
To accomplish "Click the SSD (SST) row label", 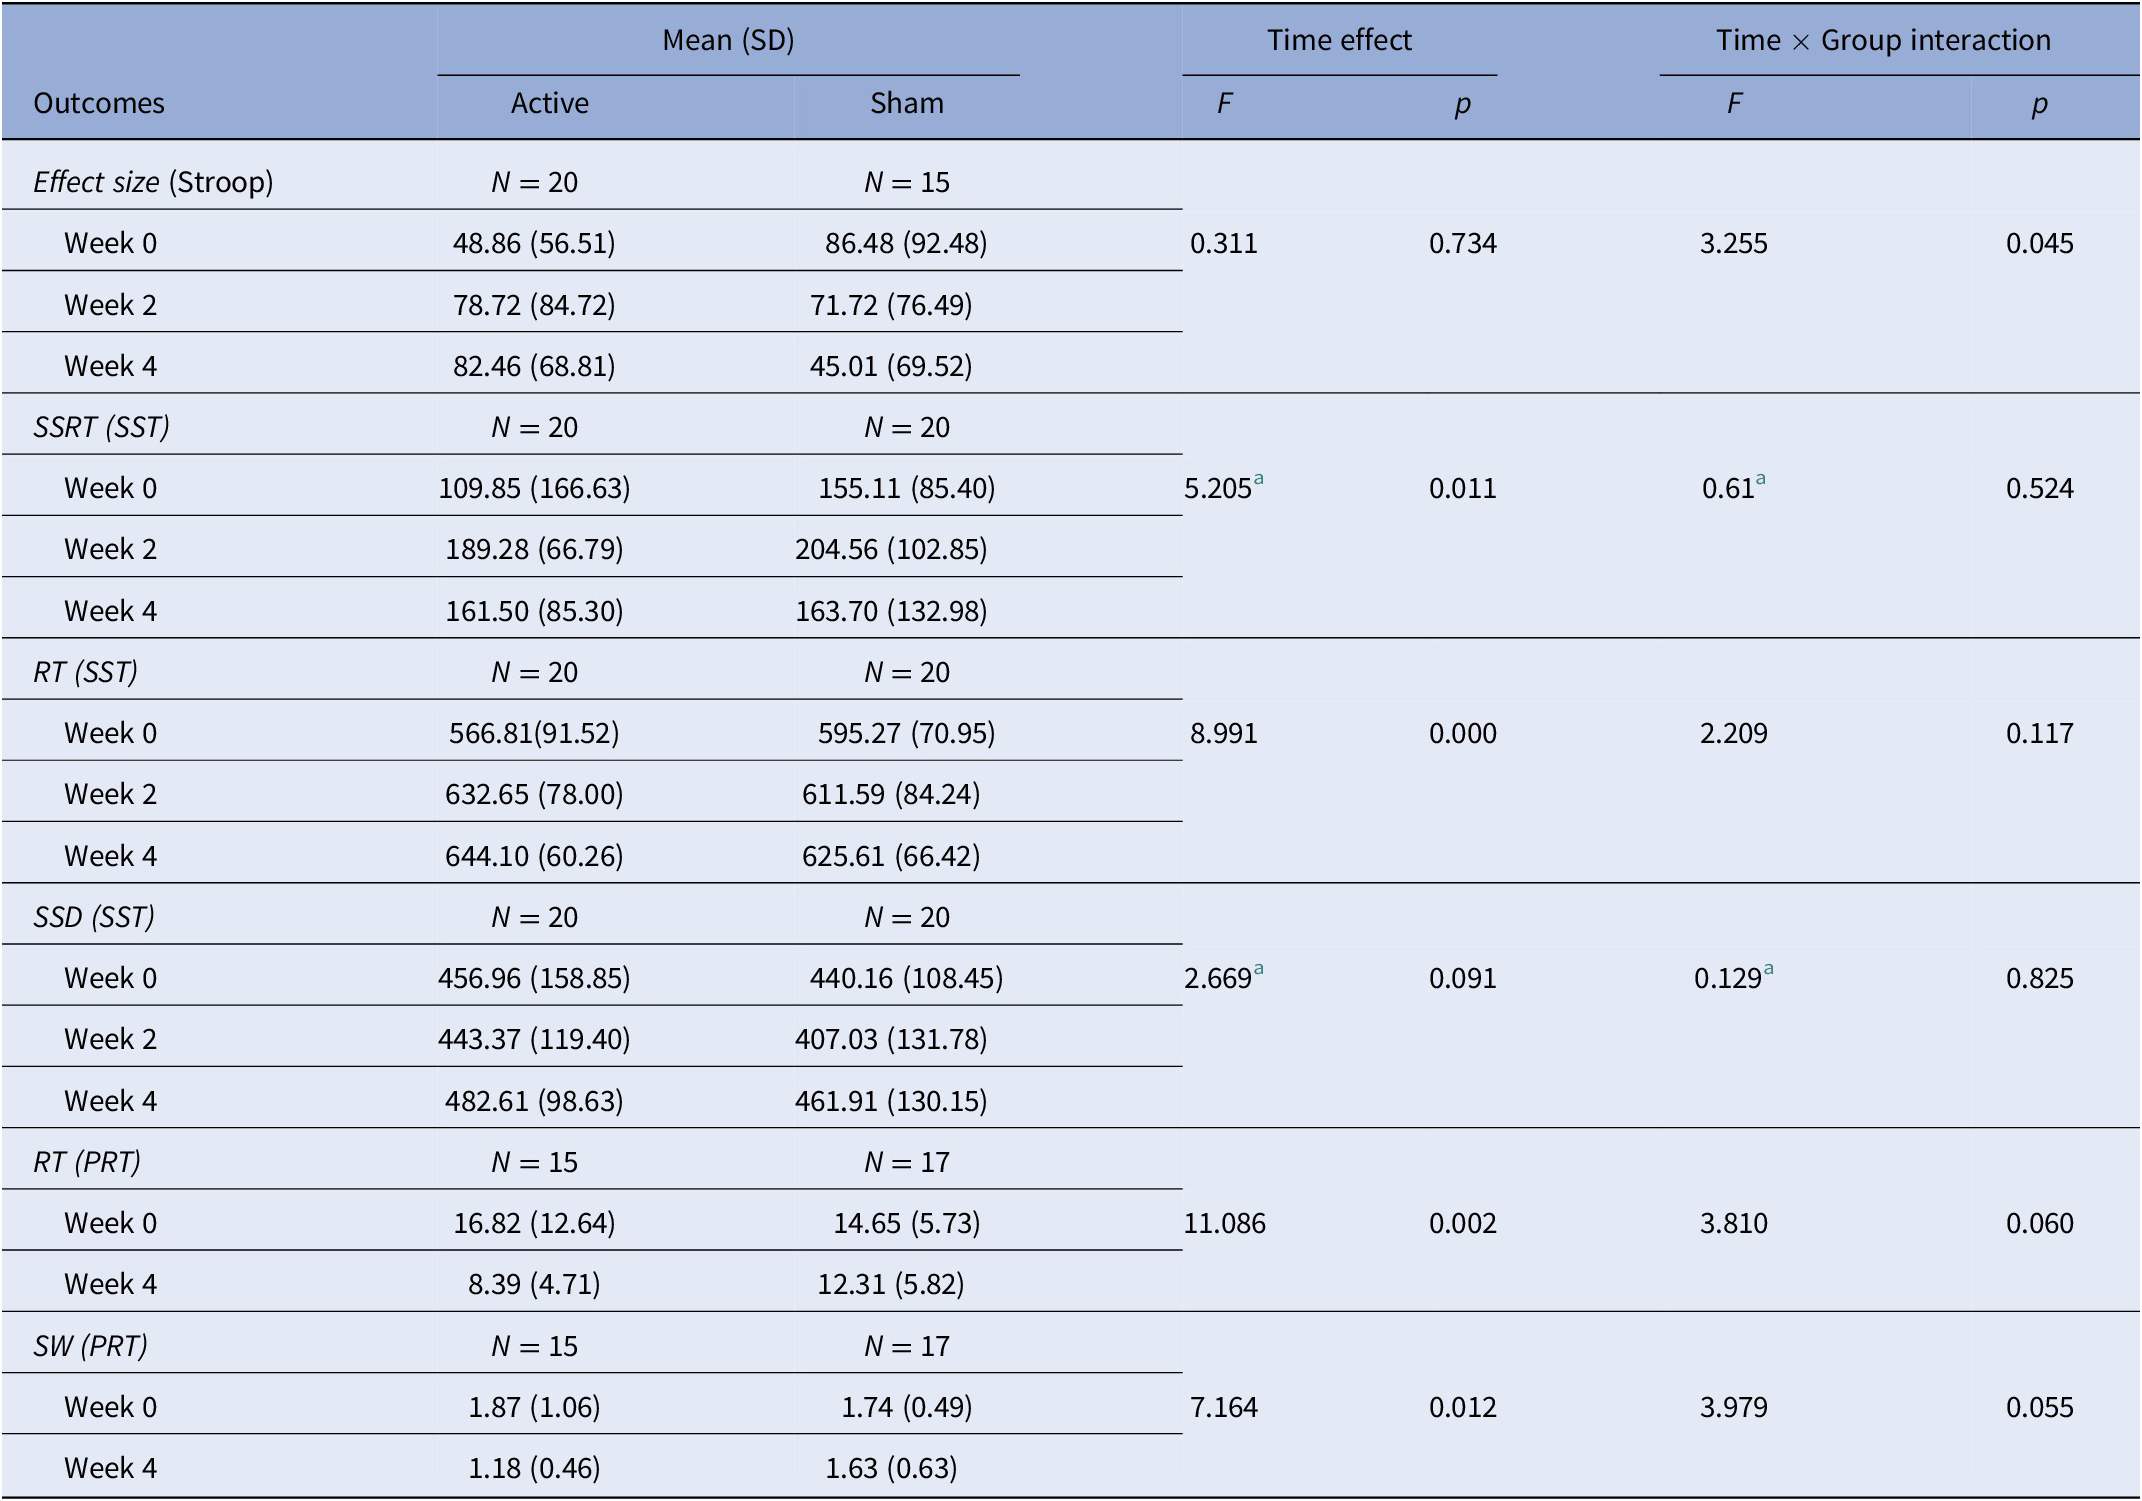I will pyautogui.click(x=94, y=917).
